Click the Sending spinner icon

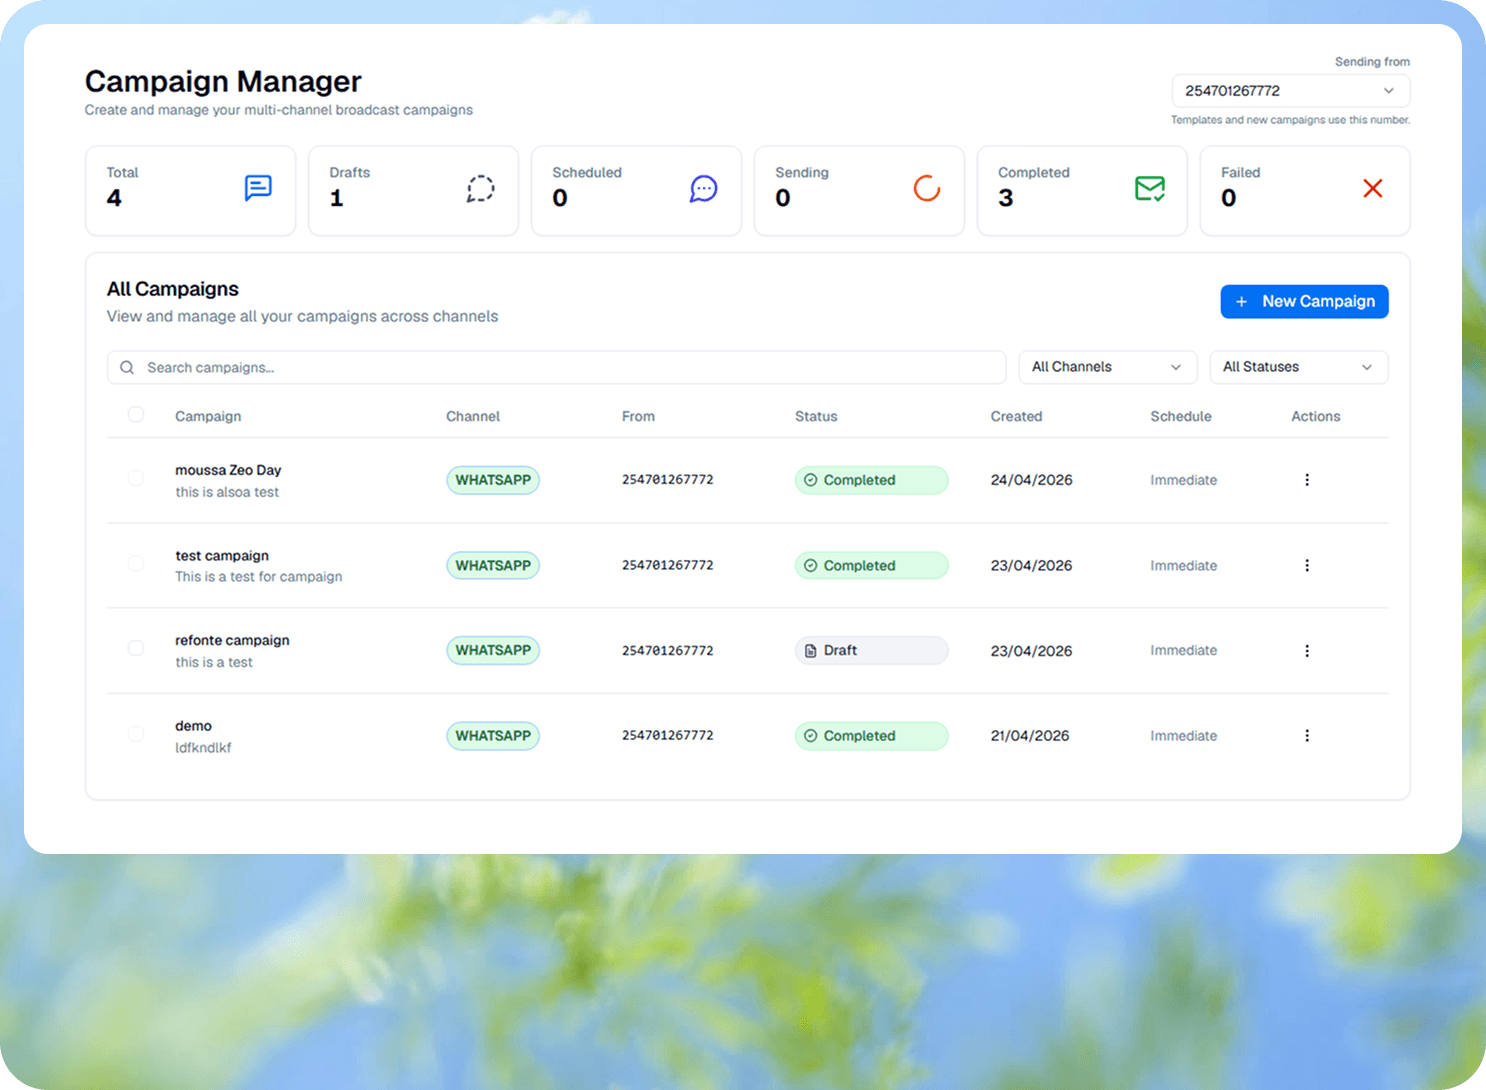927,188
